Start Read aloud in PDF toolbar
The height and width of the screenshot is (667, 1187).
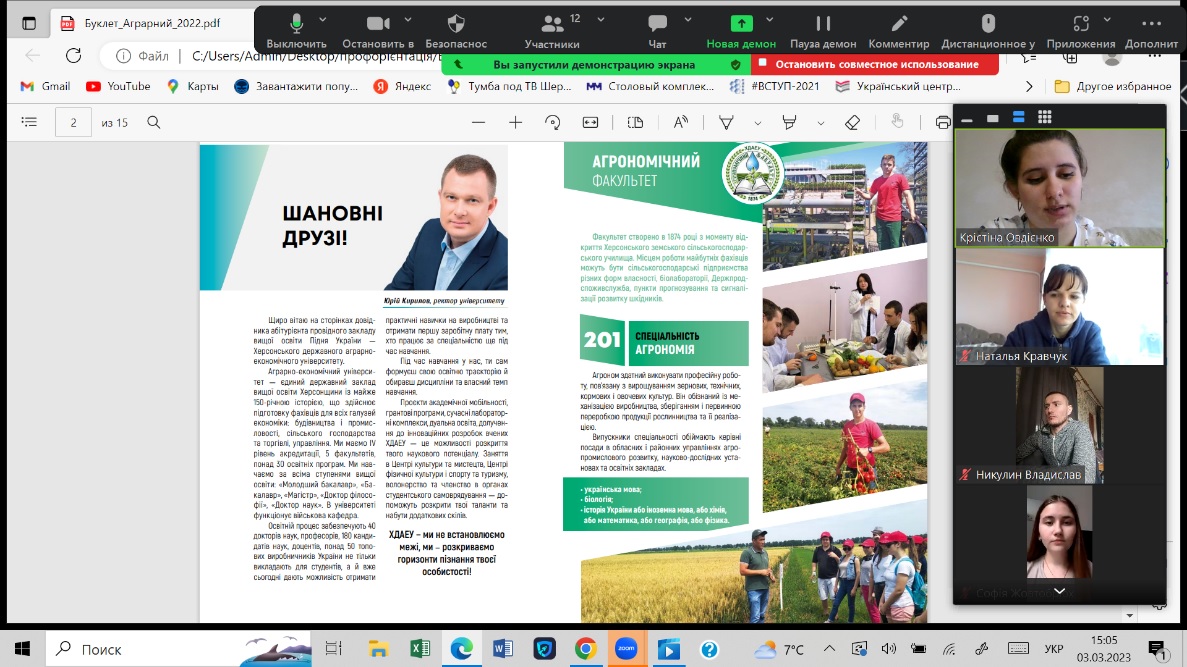pos(681,122)
